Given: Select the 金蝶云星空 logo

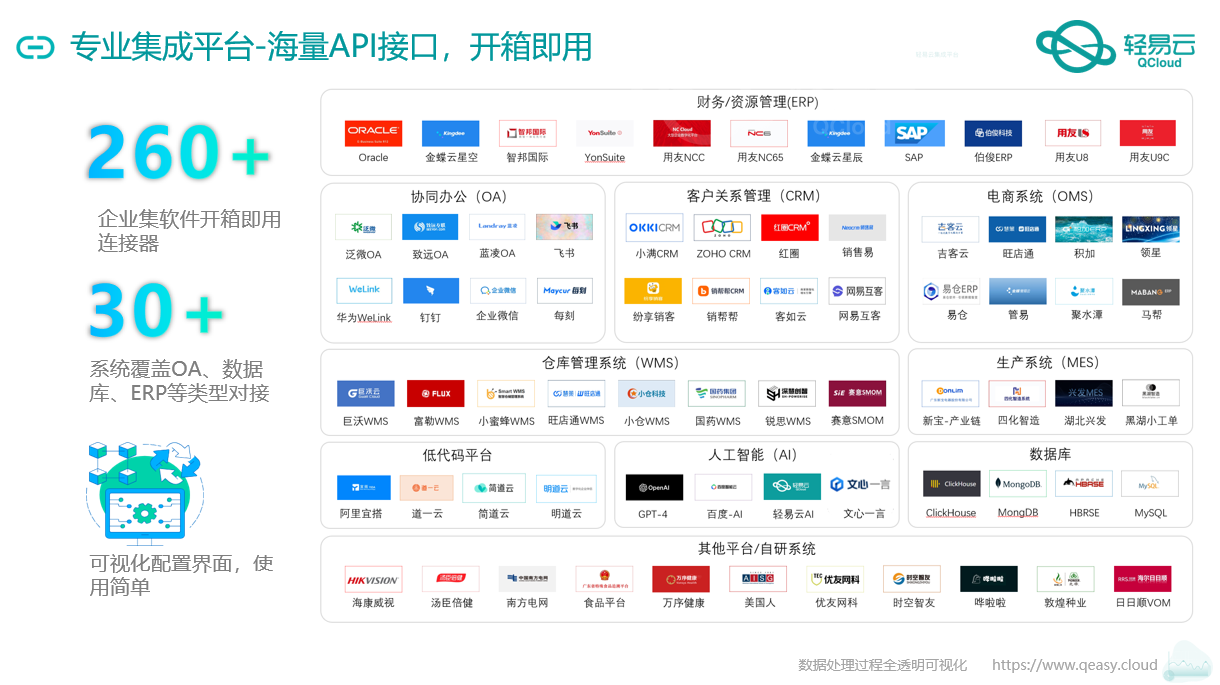Looking at the screenshot, I should [450, 133].
